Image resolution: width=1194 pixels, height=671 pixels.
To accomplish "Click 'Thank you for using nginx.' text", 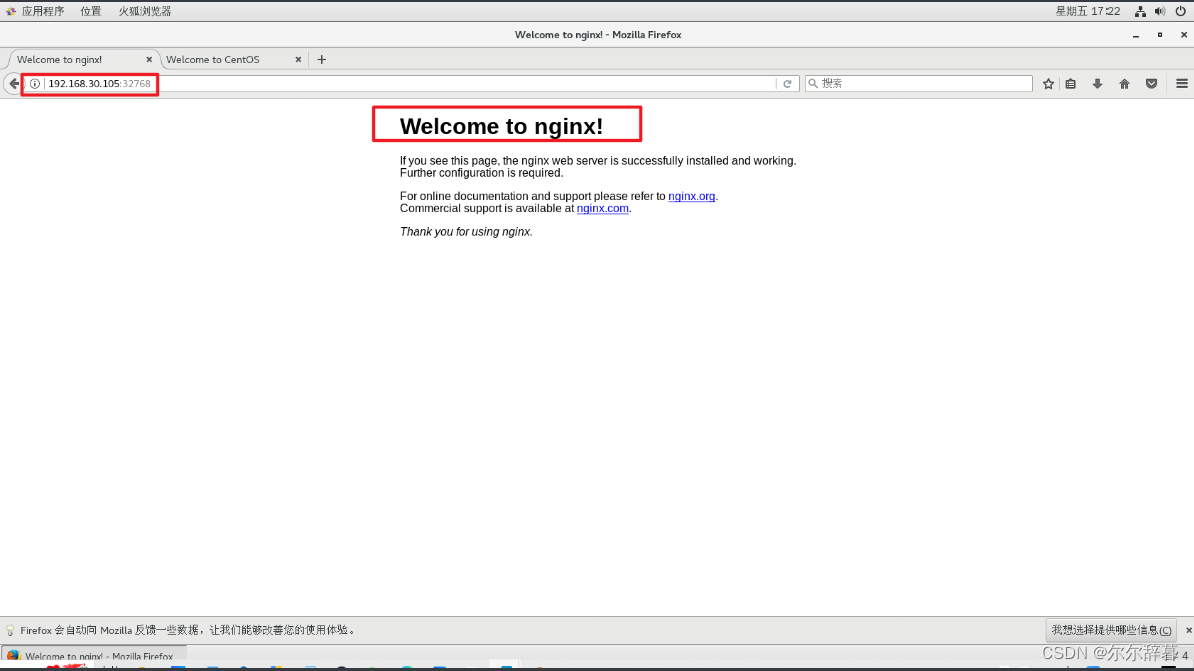I will click(466, 232).
